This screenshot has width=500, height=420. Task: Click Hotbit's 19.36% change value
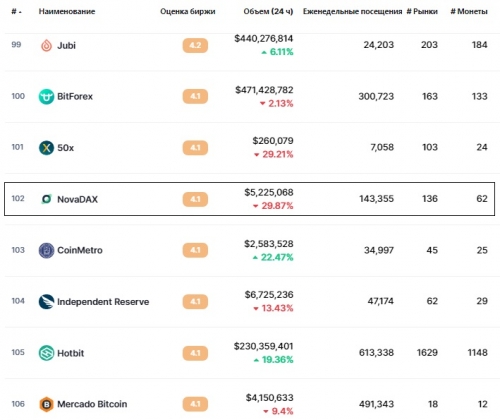coord(277,360)
